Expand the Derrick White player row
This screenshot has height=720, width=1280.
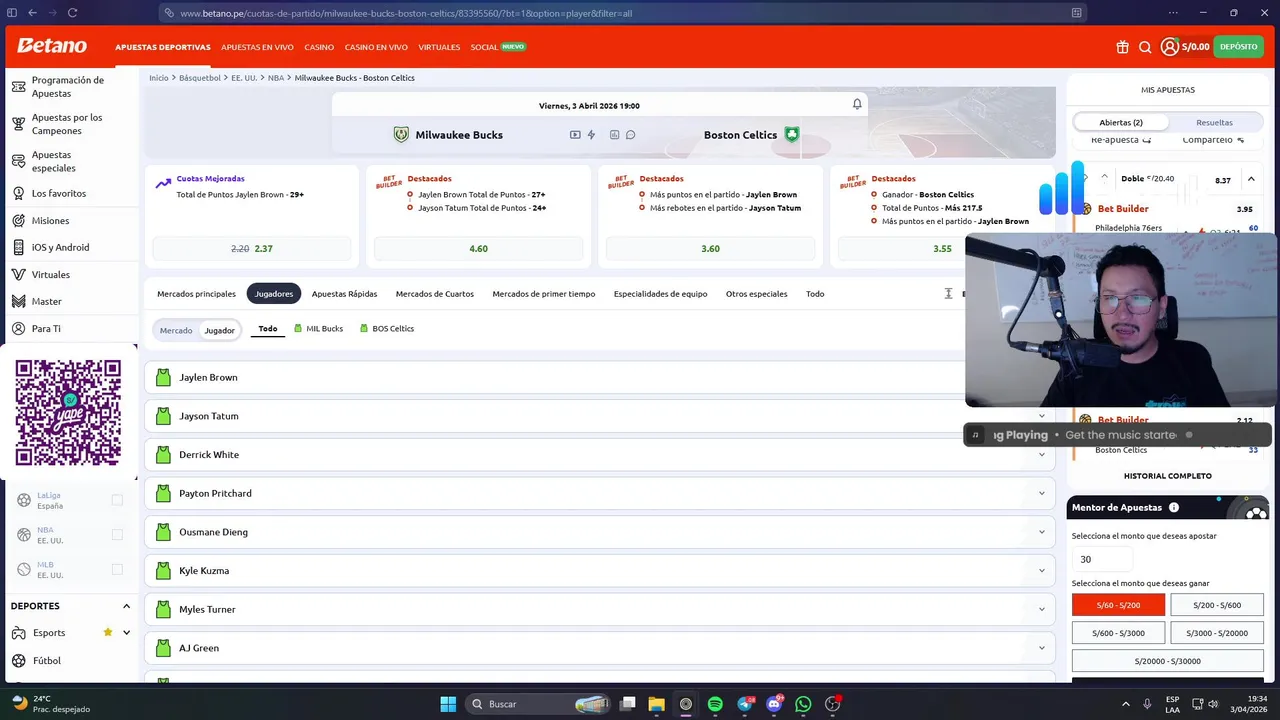(x=600, y=455)
